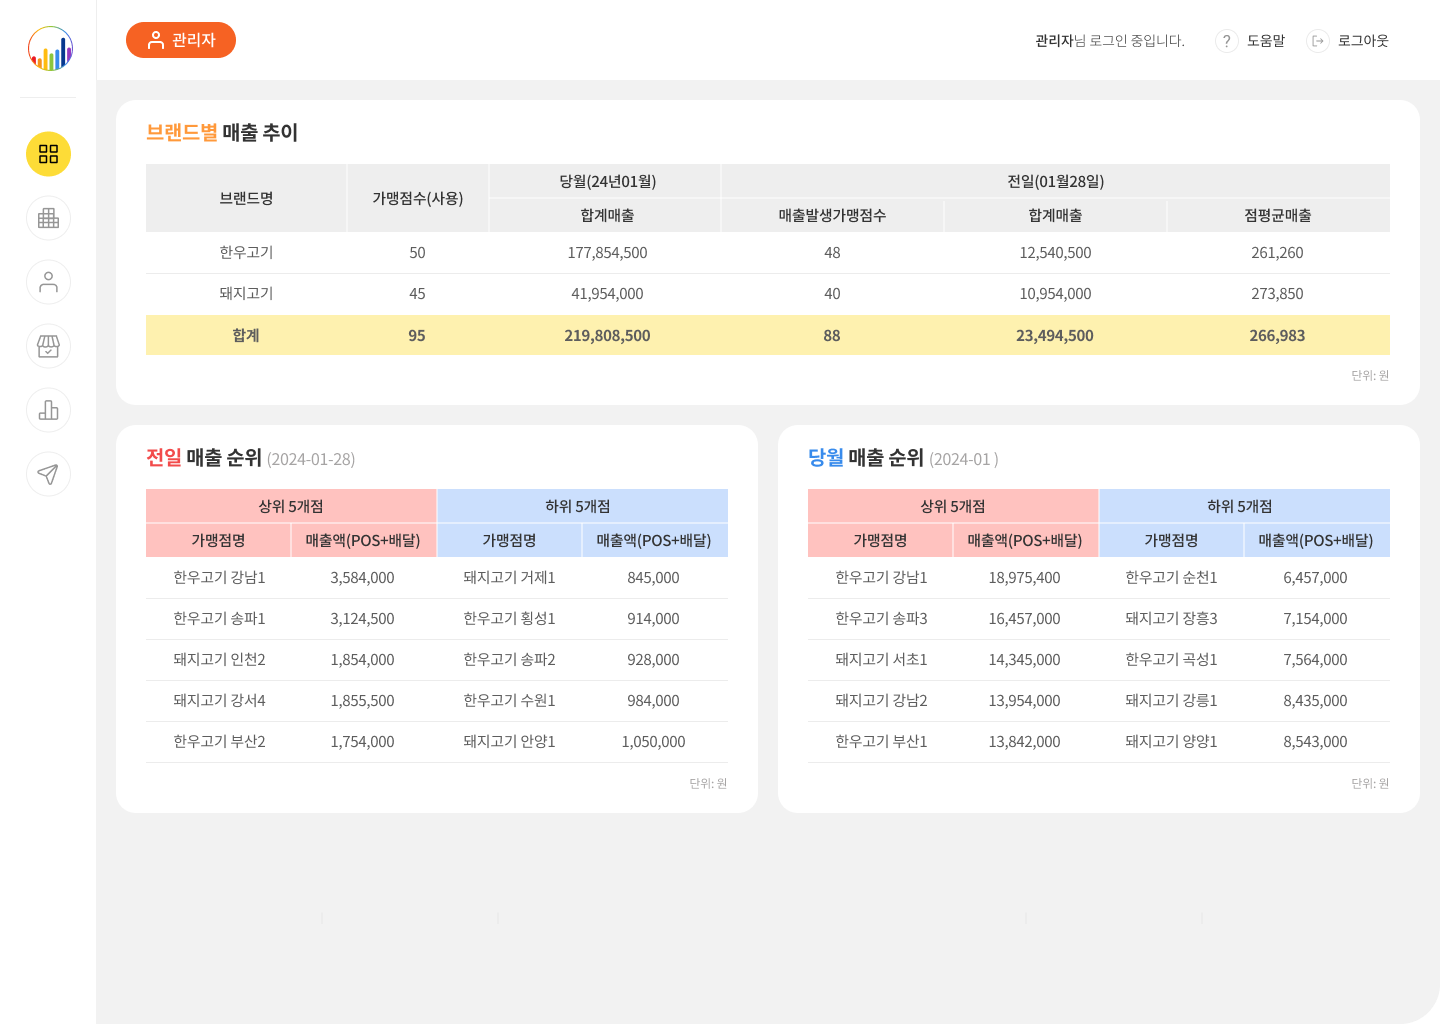
Task: Open the bar chart statistics sidebar icon
Action: coord(48,410)
